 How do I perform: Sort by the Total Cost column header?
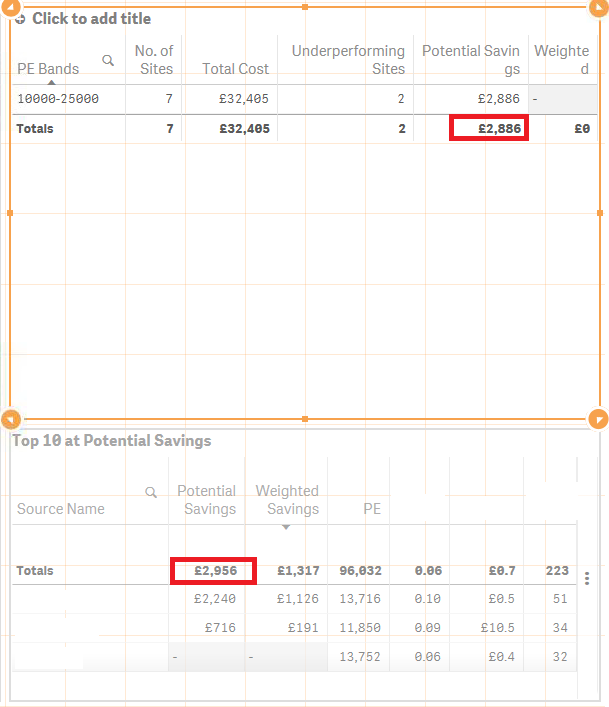pos(235,69)
